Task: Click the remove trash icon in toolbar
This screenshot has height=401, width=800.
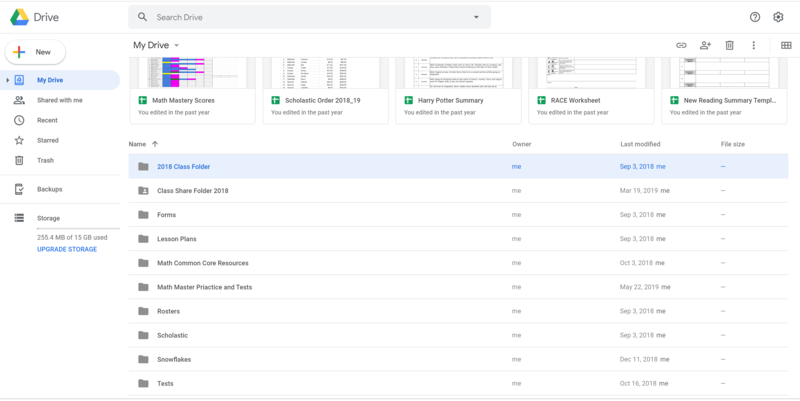Action: pos(730,45)
